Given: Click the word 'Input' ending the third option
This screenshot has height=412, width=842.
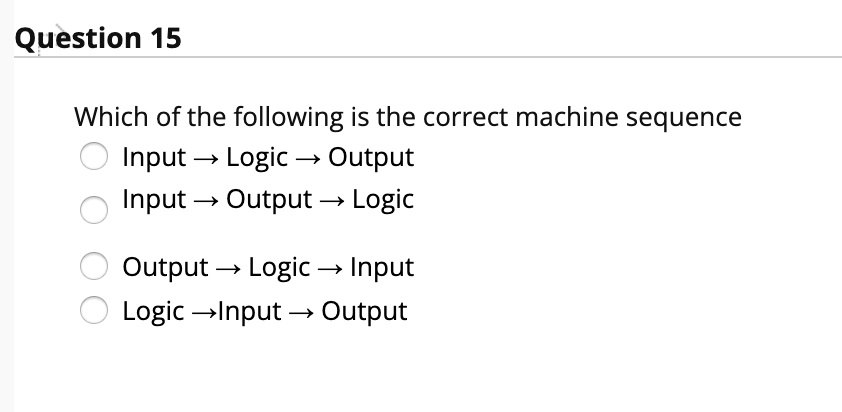Looking at the screenshot, I should (382, 268).
